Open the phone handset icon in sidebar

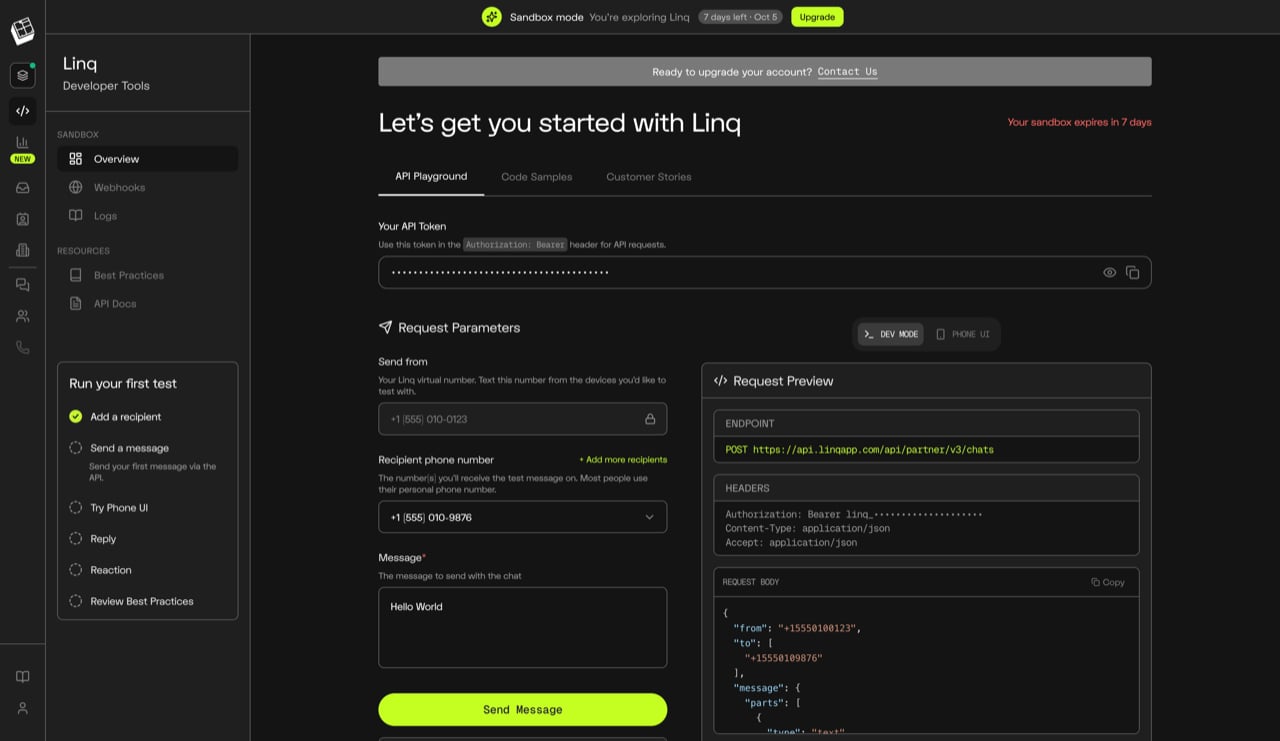(x=22, y=348)
